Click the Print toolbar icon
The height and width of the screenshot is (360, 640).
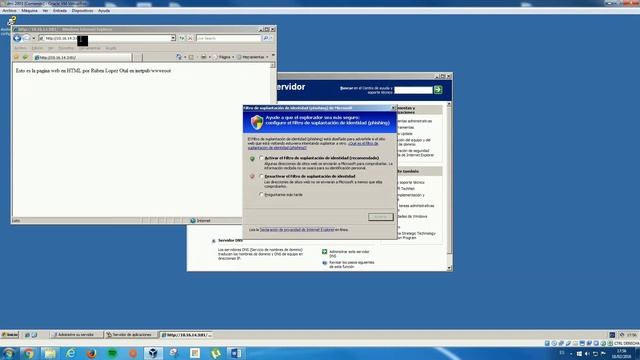point(203,57)
